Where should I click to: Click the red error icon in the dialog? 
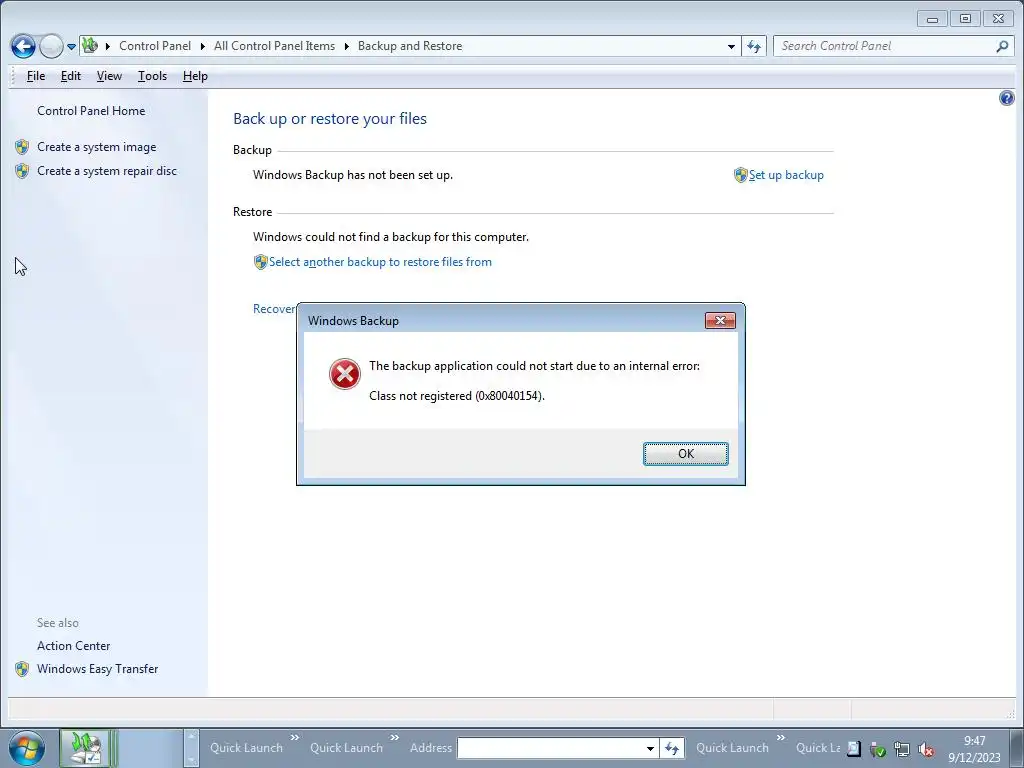tap(345, 374)
